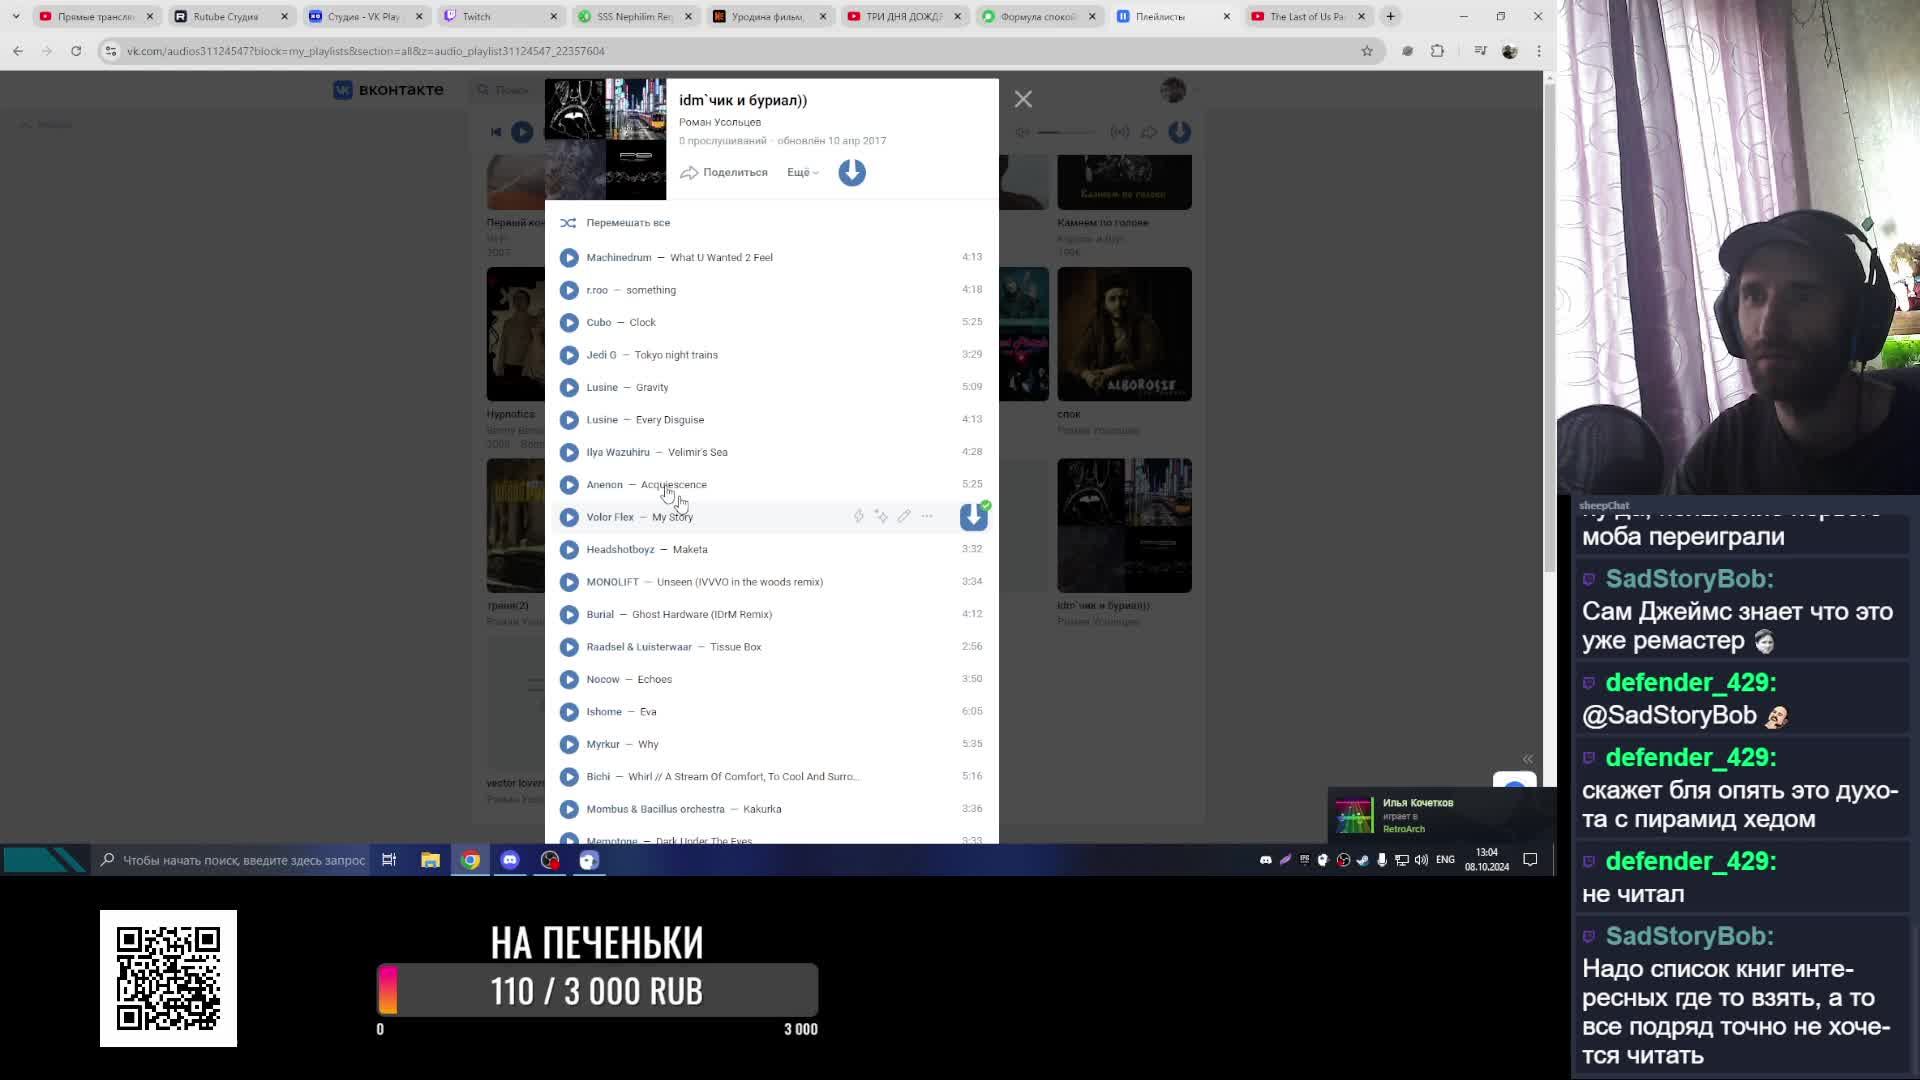This screenshot has height=1080, width=1920.
Task: Open Discord from the taskbar
Action: point(510,860)
